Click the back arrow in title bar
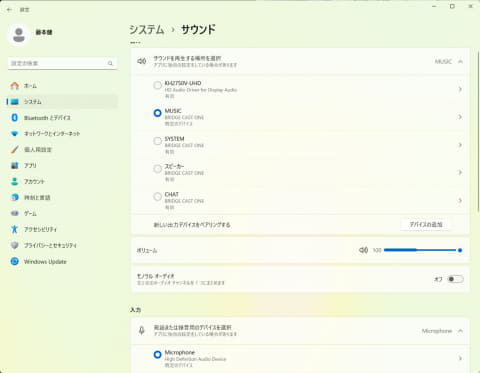480x373 pixels. [9, 10]
